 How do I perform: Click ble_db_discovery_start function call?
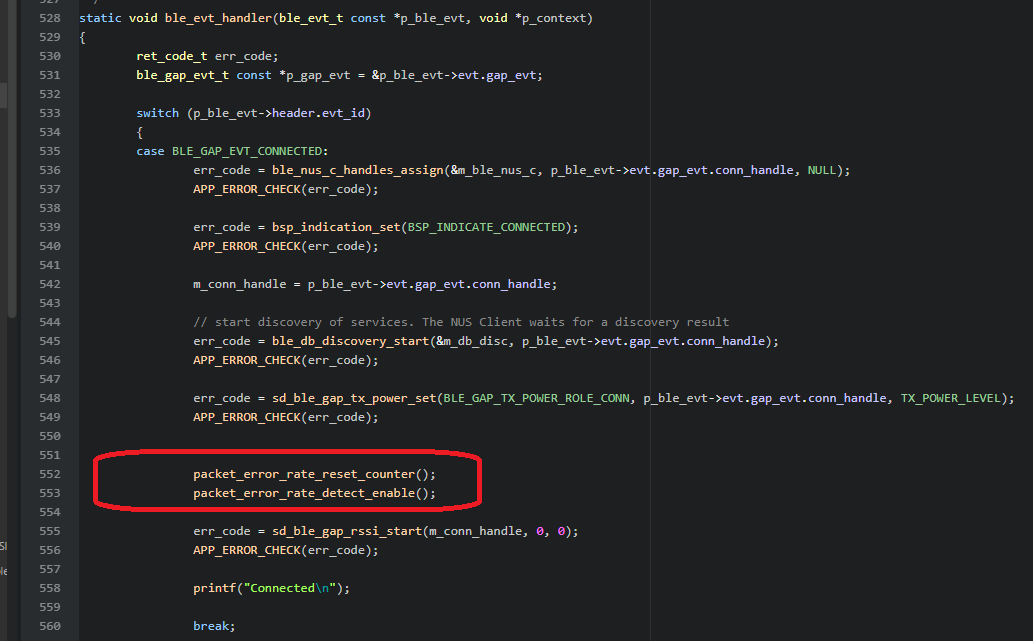point(350,341)
